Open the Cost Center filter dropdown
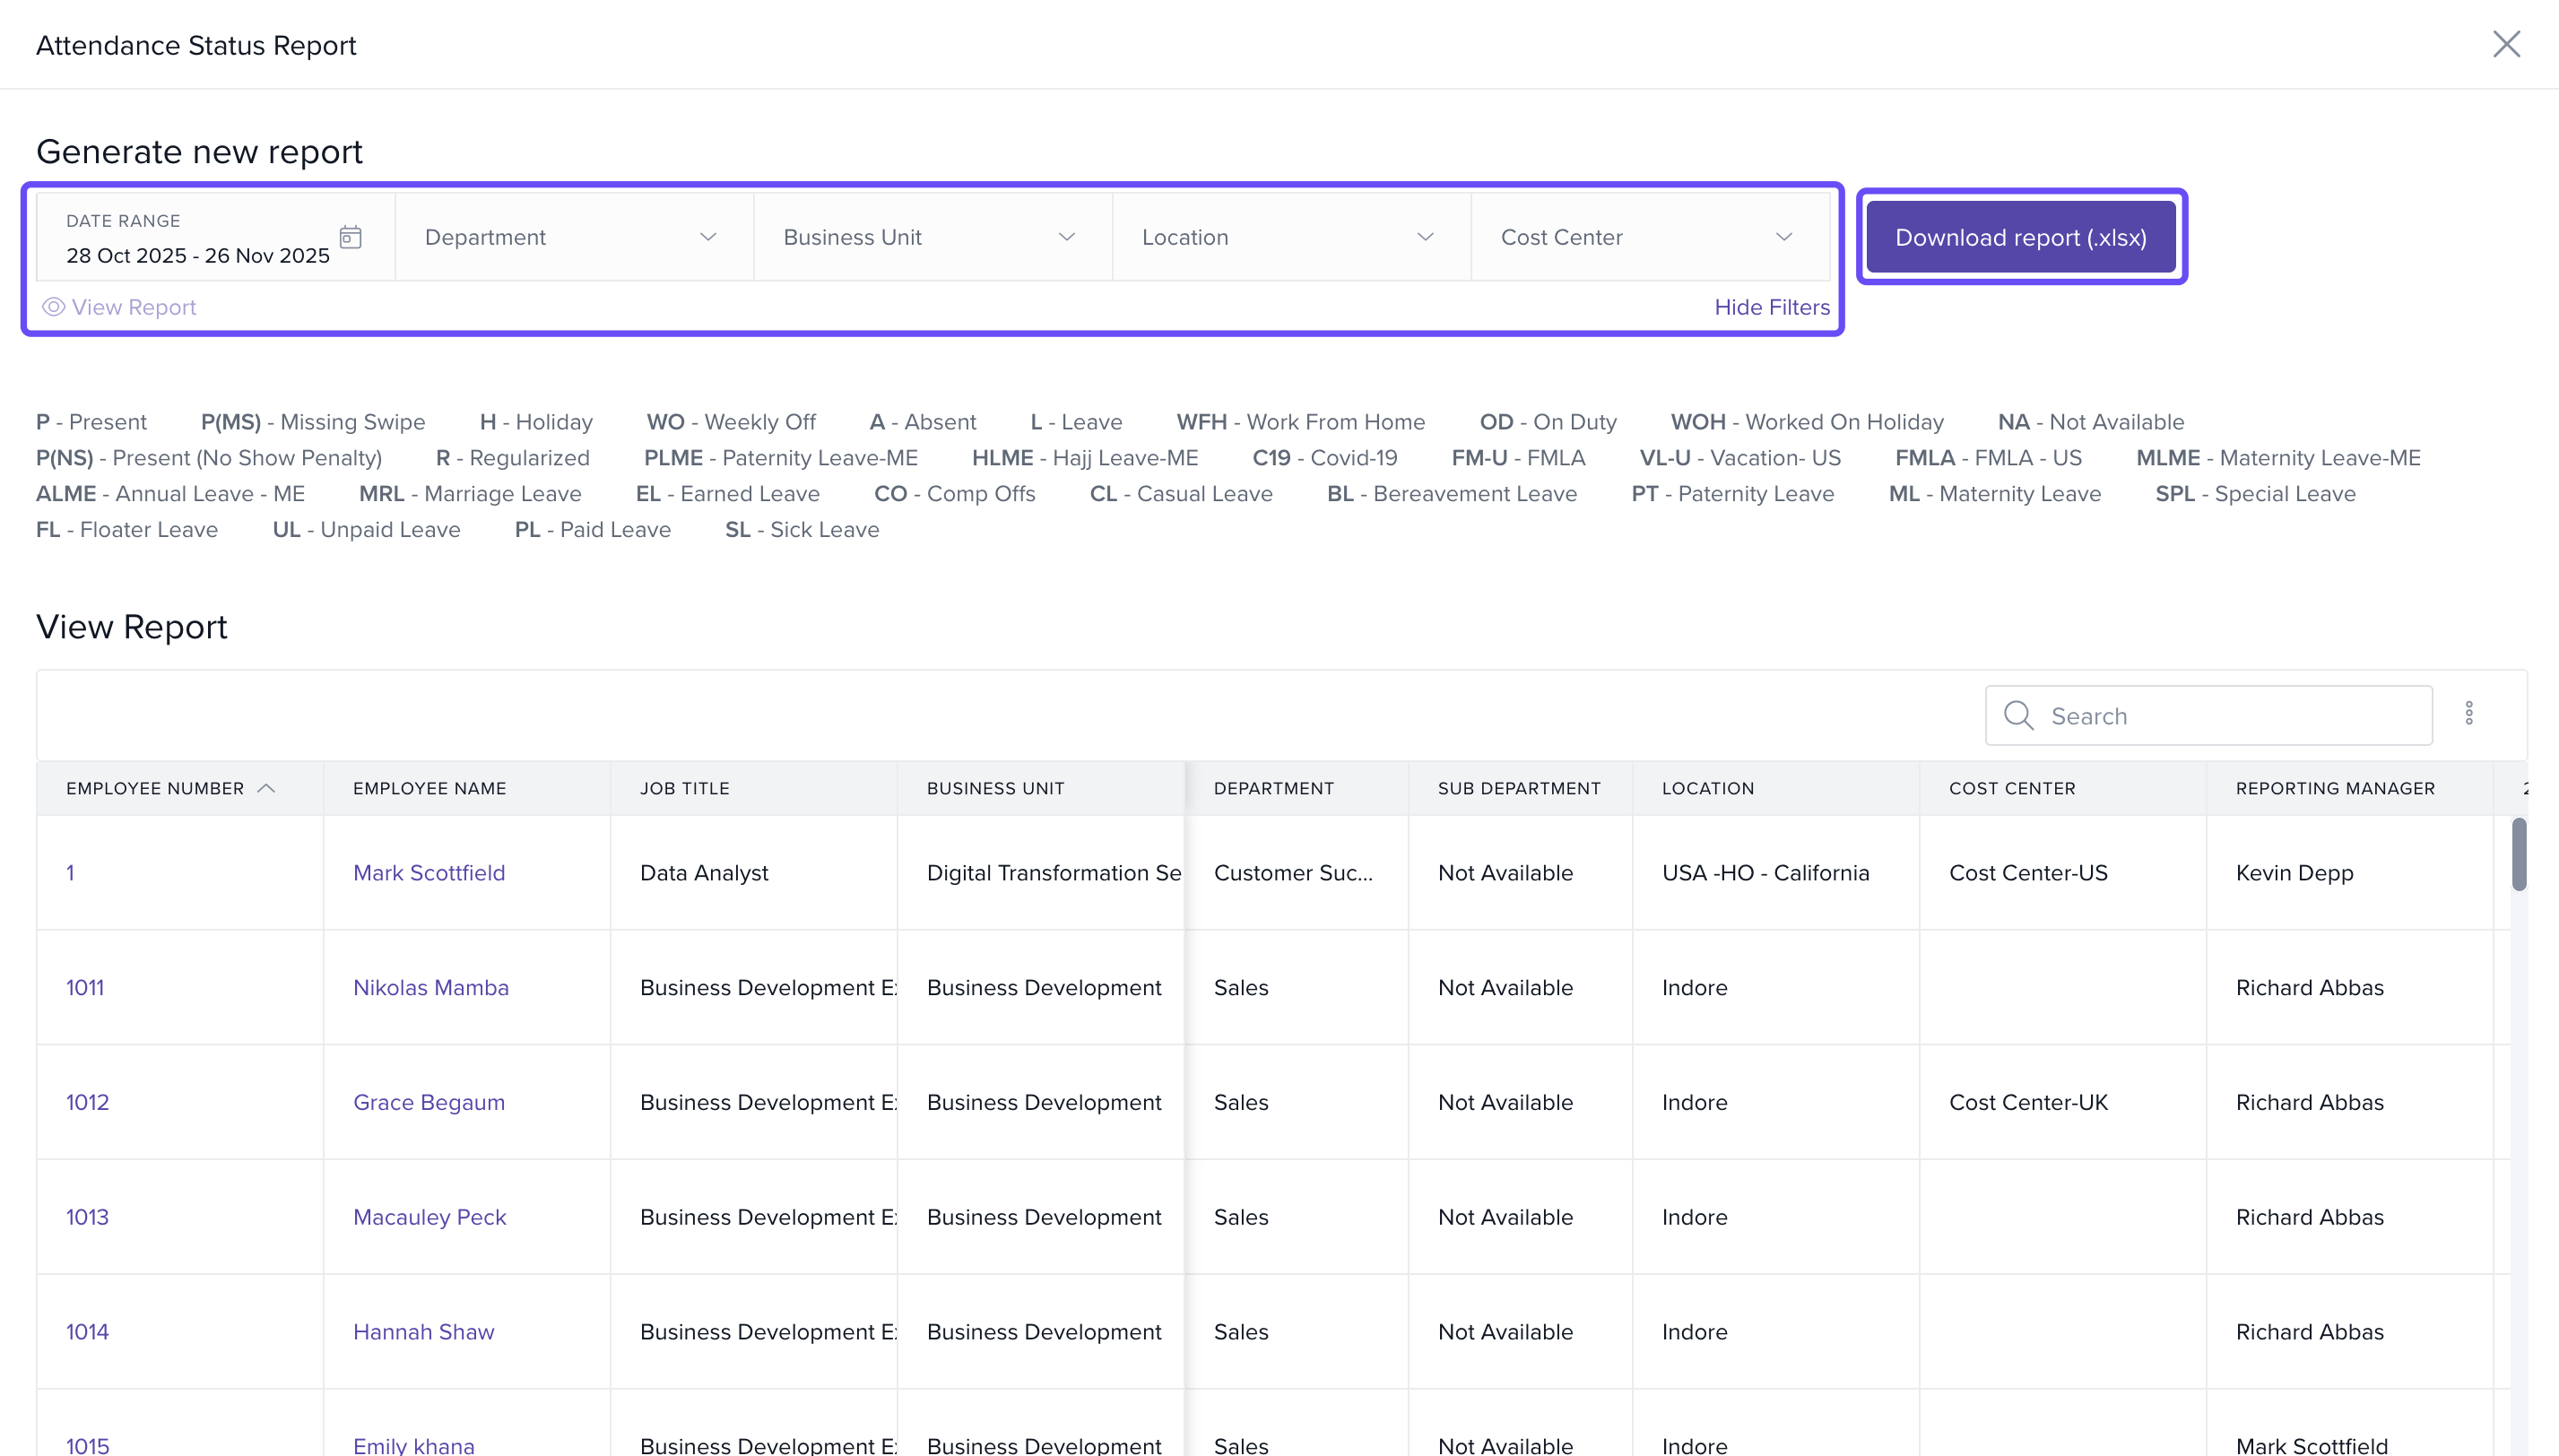2559x1456 pixels. pos(1649,237)
